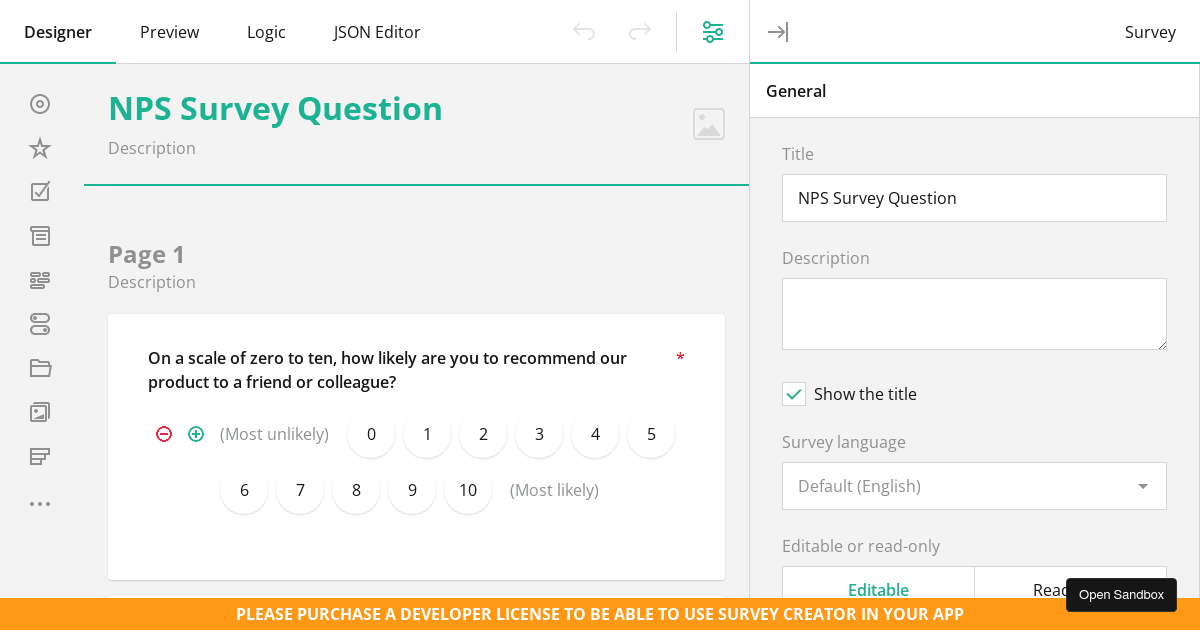Increase rating scale with the plus icon

(196, 434)
